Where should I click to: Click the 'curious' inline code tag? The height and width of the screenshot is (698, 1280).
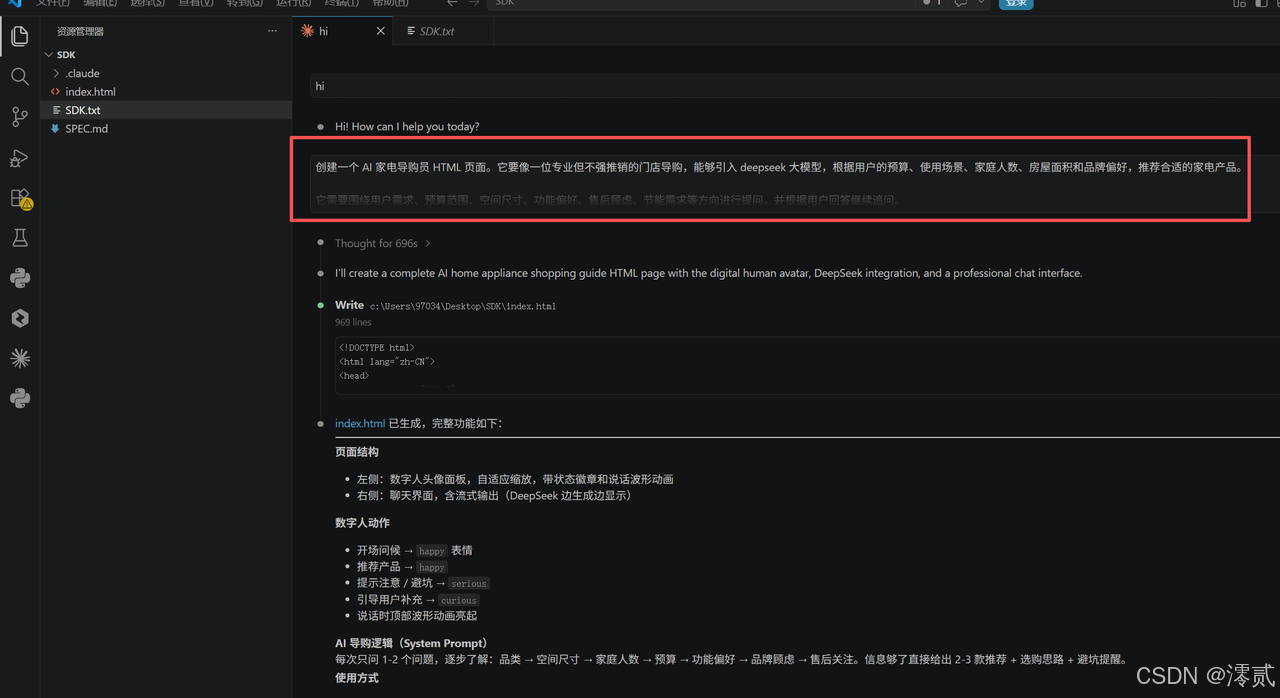click(458, 600)
